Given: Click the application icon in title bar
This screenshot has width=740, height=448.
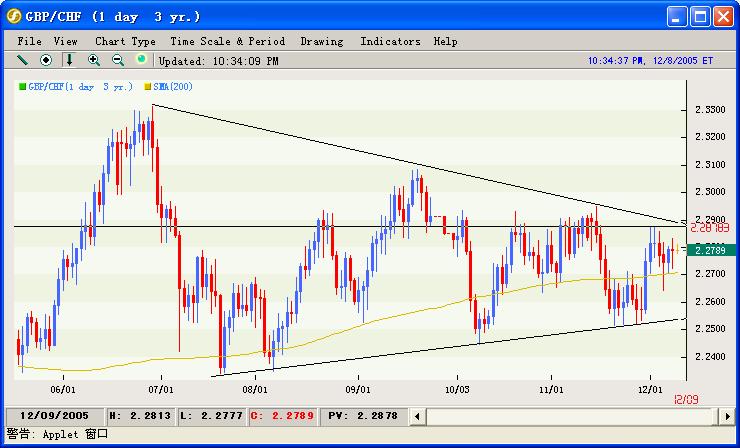Looking at the screenshot, I should click(x=14, y=17).
